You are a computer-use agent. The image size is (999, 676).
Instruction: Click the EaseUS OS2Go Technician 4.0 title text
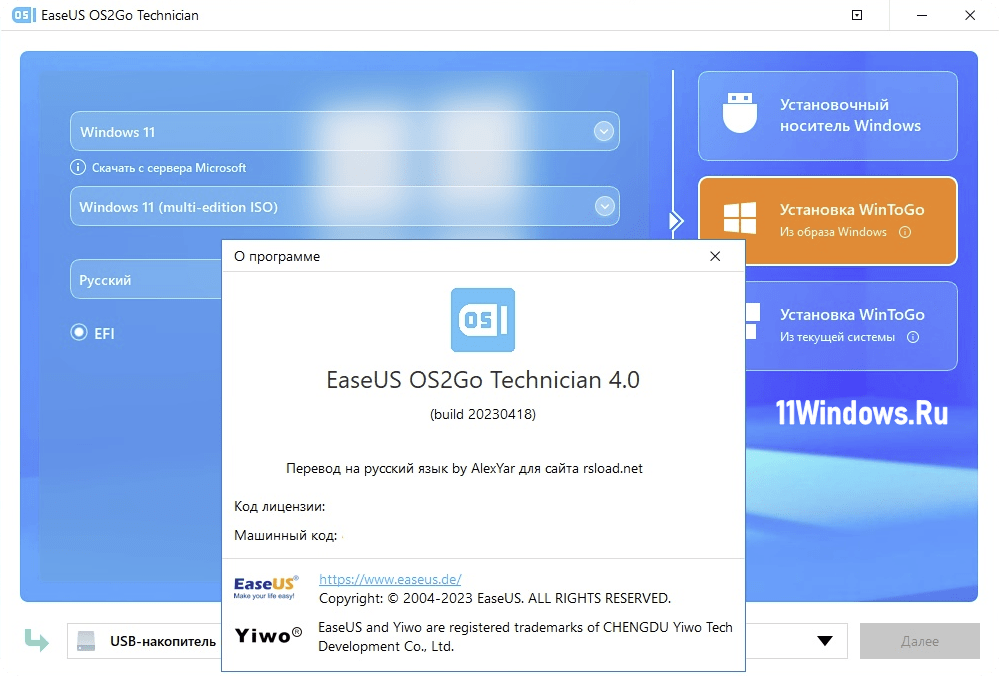[x=483, y=380]
